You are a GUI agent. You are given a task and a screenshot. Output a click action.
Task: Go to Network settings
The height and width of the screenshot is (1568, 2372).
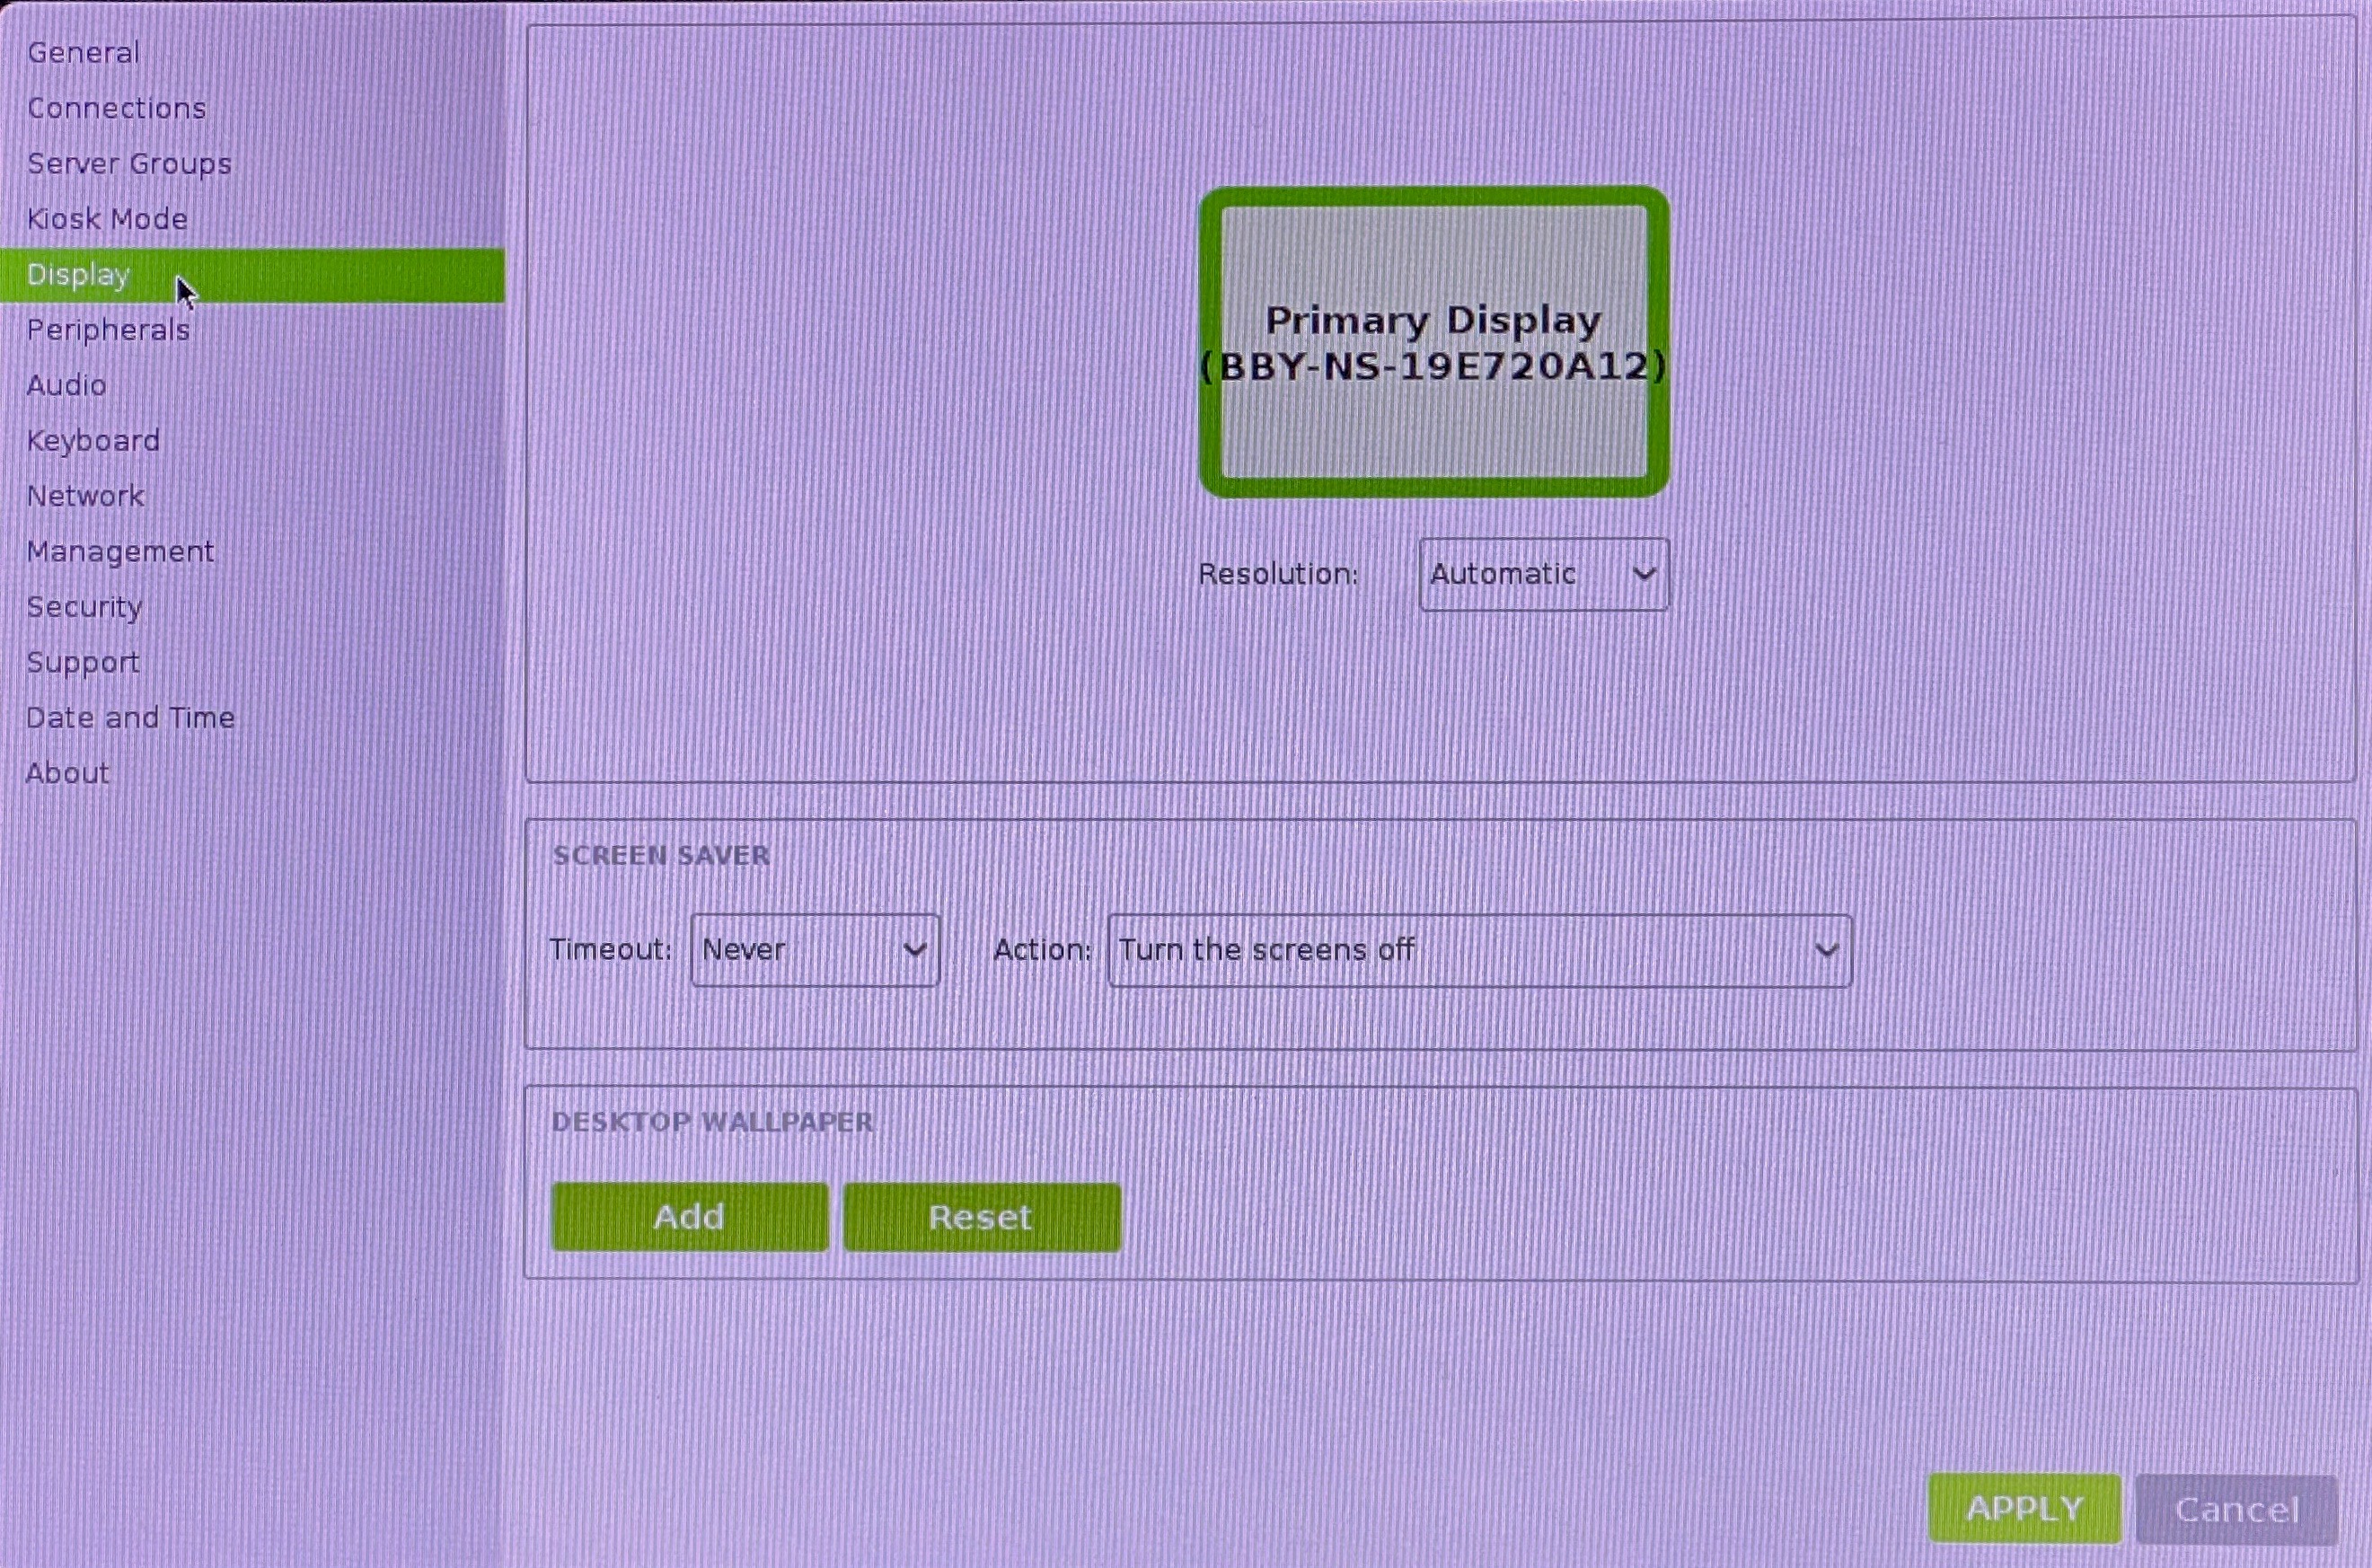coord(85,496)
